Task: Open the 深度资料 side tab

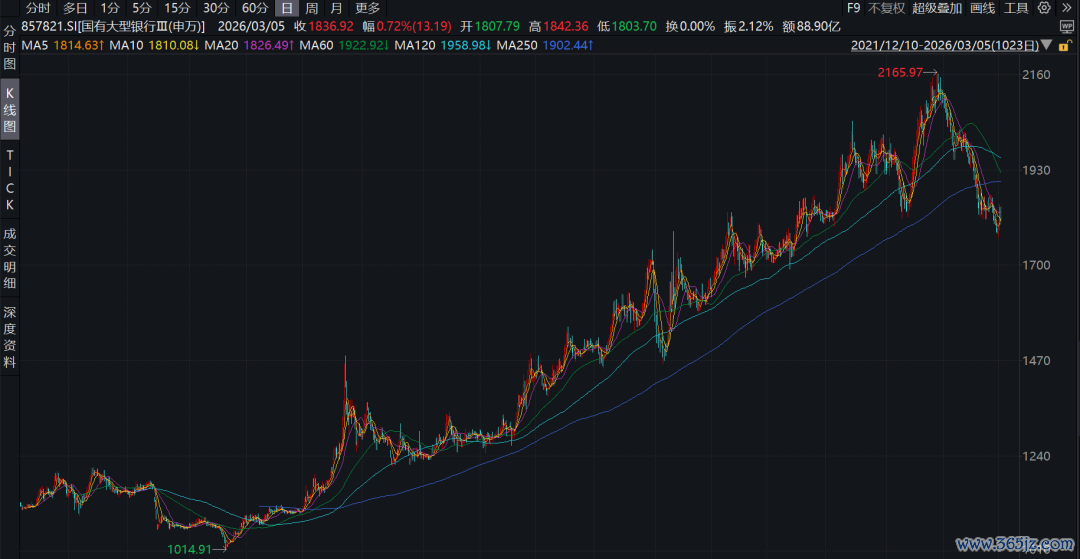Action: pyautogui.click(x=10, y=337)
